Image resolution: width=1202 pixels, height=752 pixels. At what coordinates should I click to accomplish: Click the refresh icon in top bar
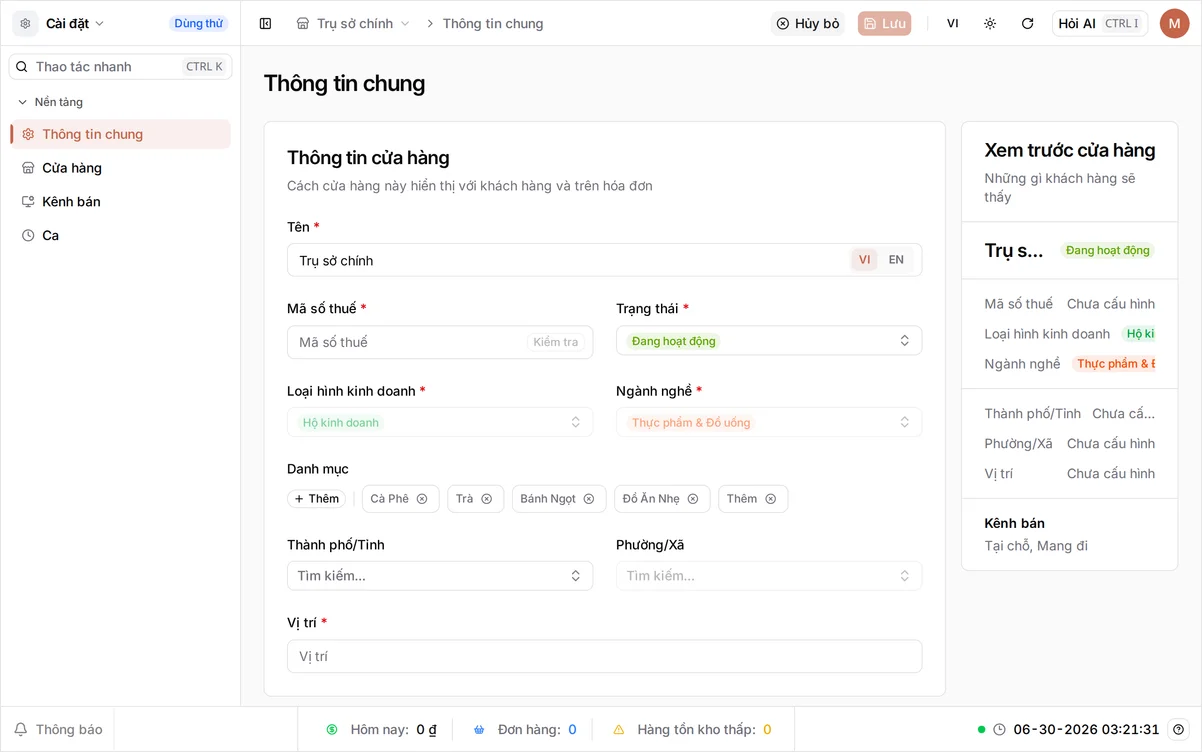[1027, 23]
